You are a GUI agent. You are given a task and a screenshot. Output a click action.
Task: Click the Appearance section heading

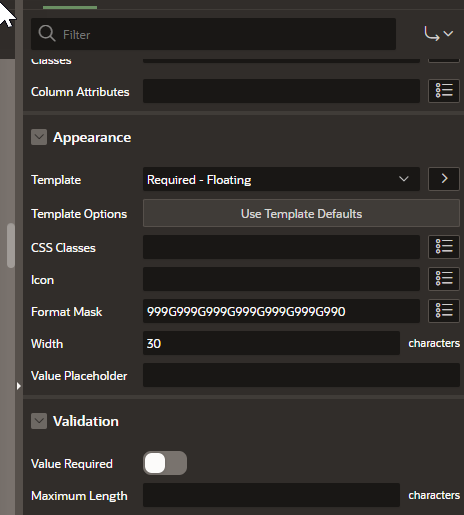(x=92, y=137)
